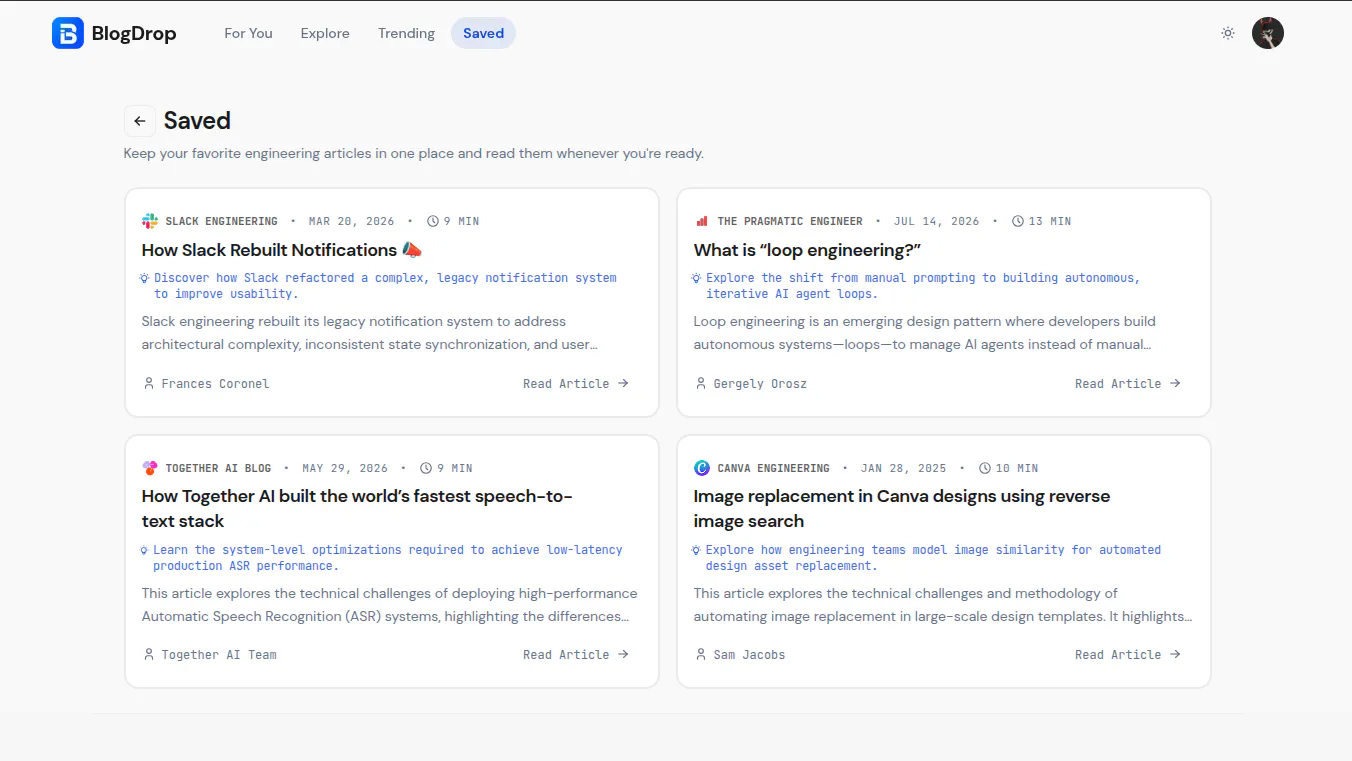Viewport: 1352px width, 761px height.
Task: Click the Canva Engineering logo icon
Action: [x=702, y=468]
